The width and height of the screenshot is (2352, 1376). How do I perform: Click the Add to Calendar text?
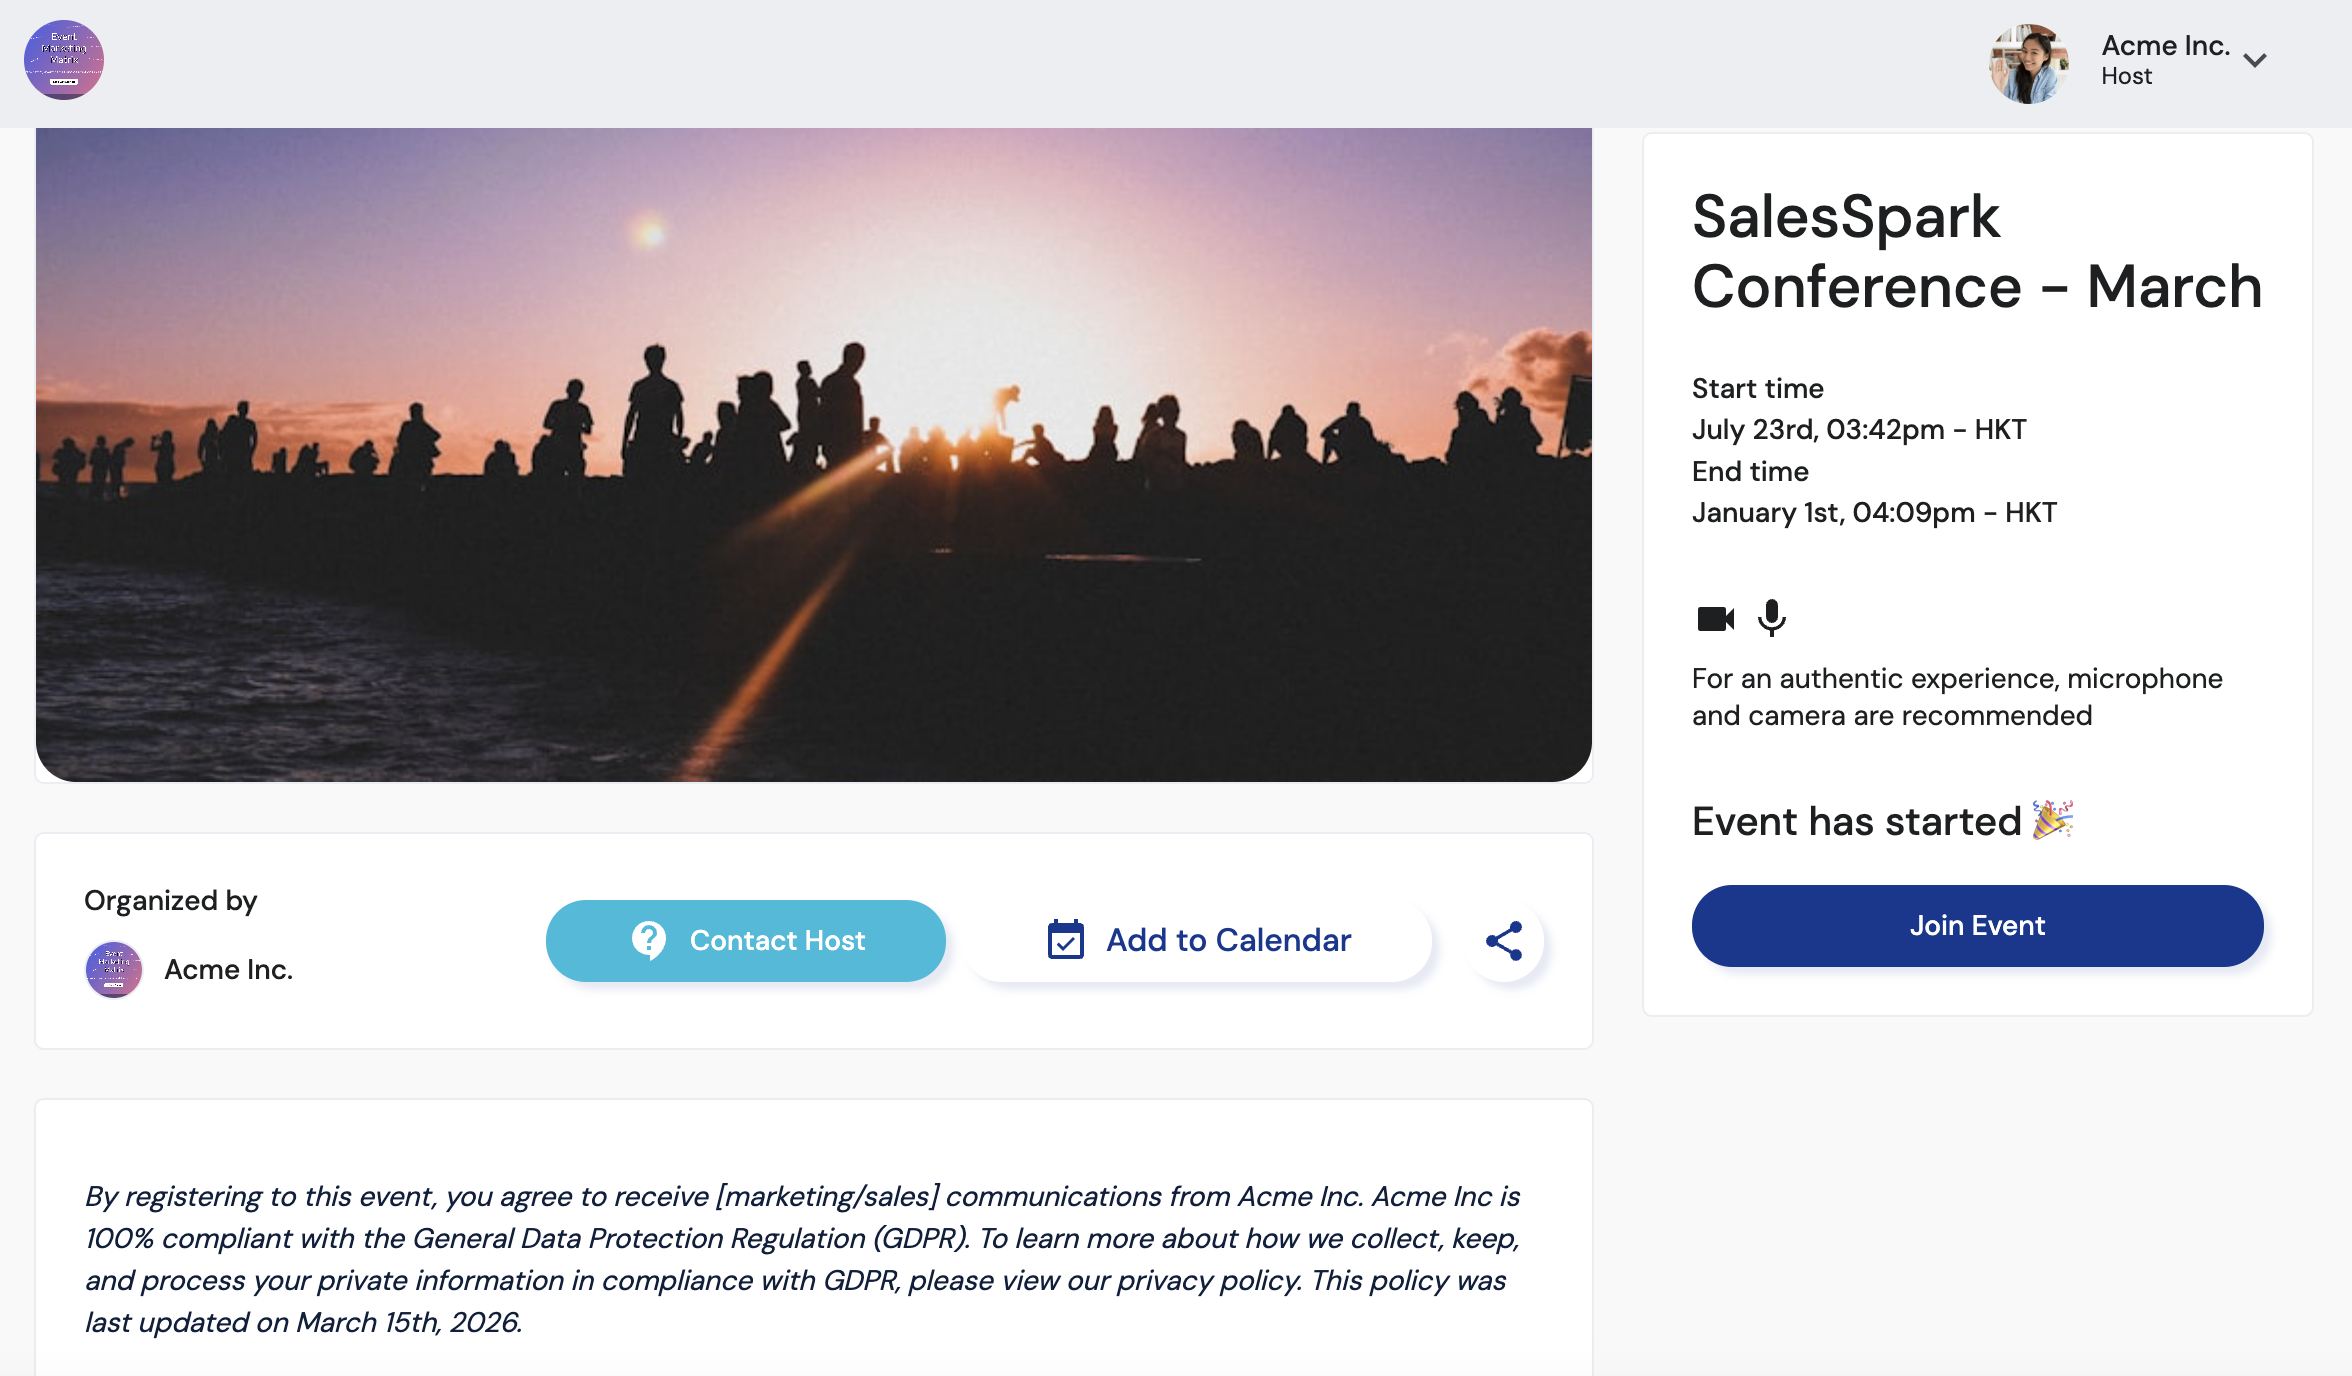1228,940
